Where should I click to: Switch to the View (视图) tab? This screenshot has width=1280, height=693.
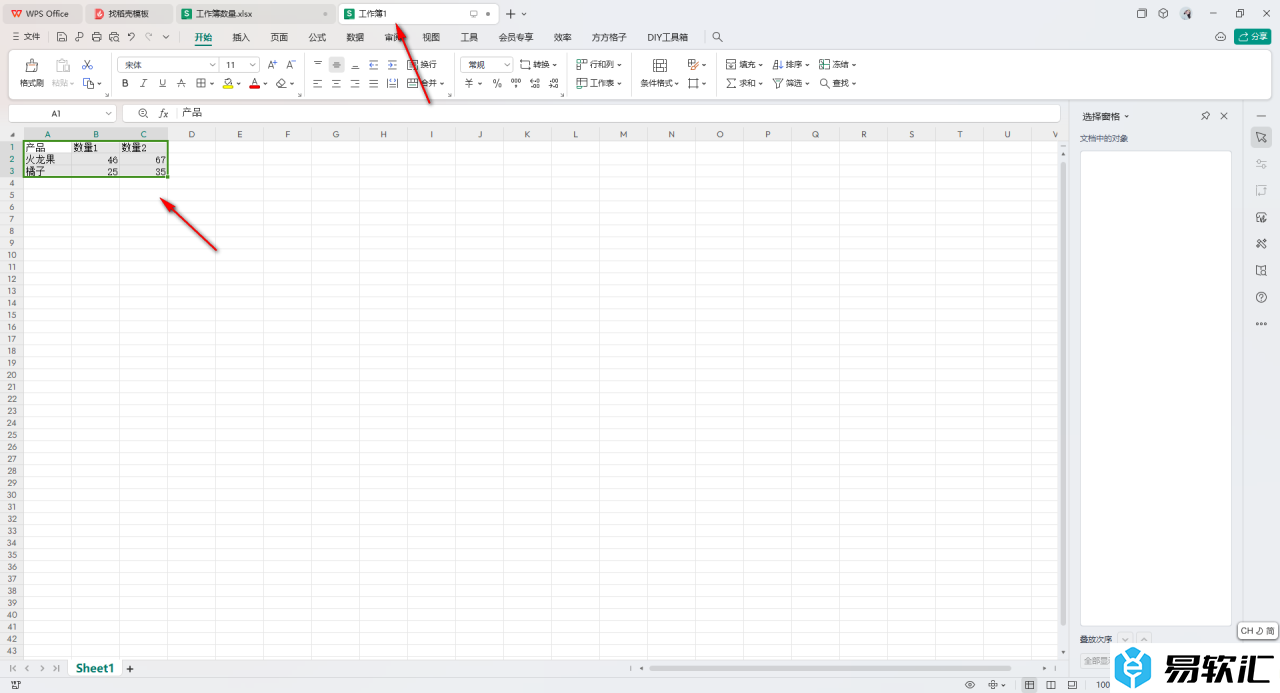tap(431, 37)
